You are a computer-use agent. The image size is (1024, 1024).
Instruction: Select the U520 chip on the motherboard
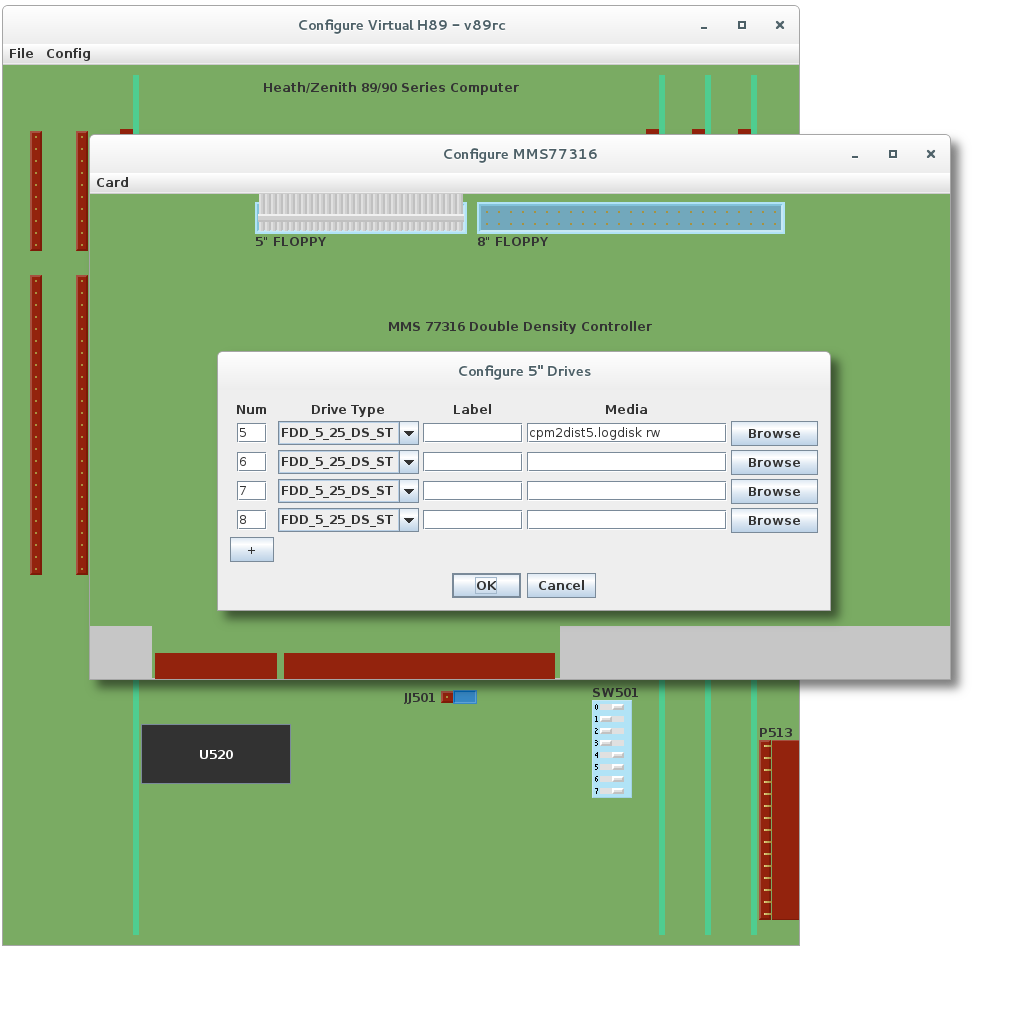(x=216, y=754)
